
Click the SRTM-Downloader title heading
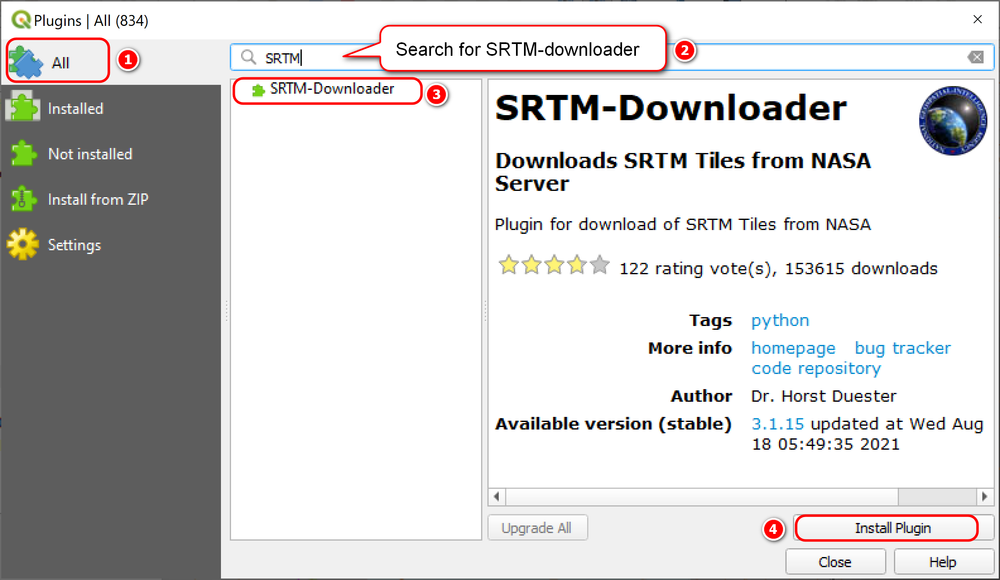[x=671, y=108]
